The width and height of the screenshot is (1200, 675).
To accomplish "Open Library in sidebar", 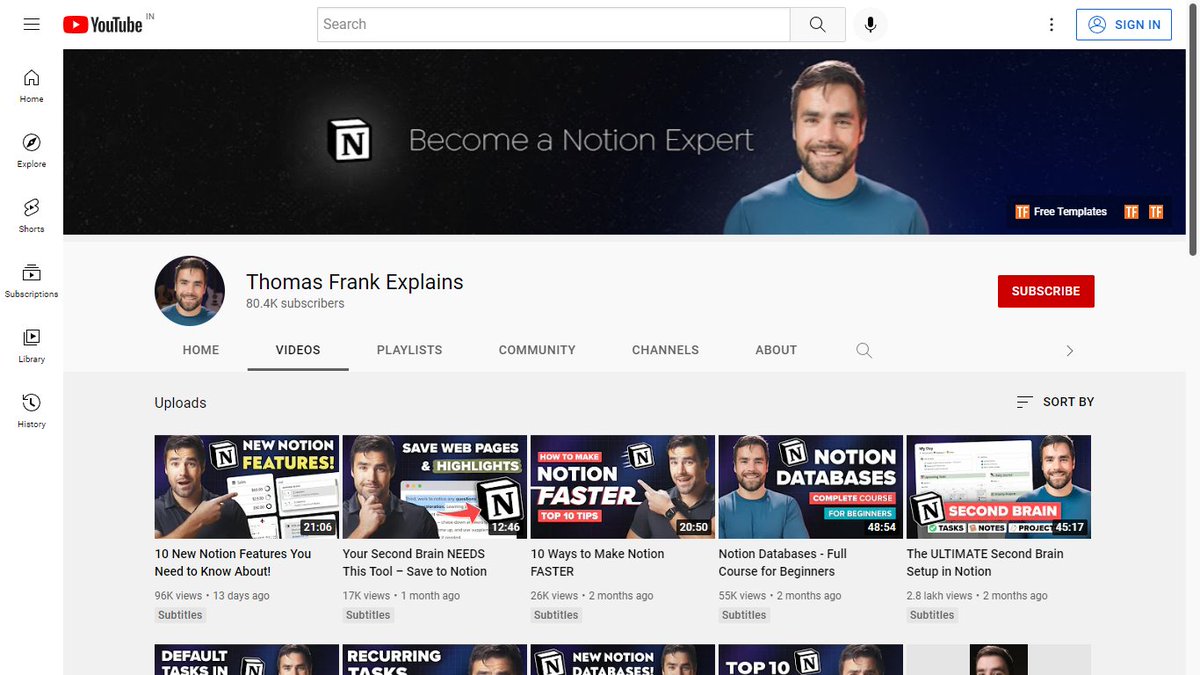I will pyautogui.click(x=32, y=346).
